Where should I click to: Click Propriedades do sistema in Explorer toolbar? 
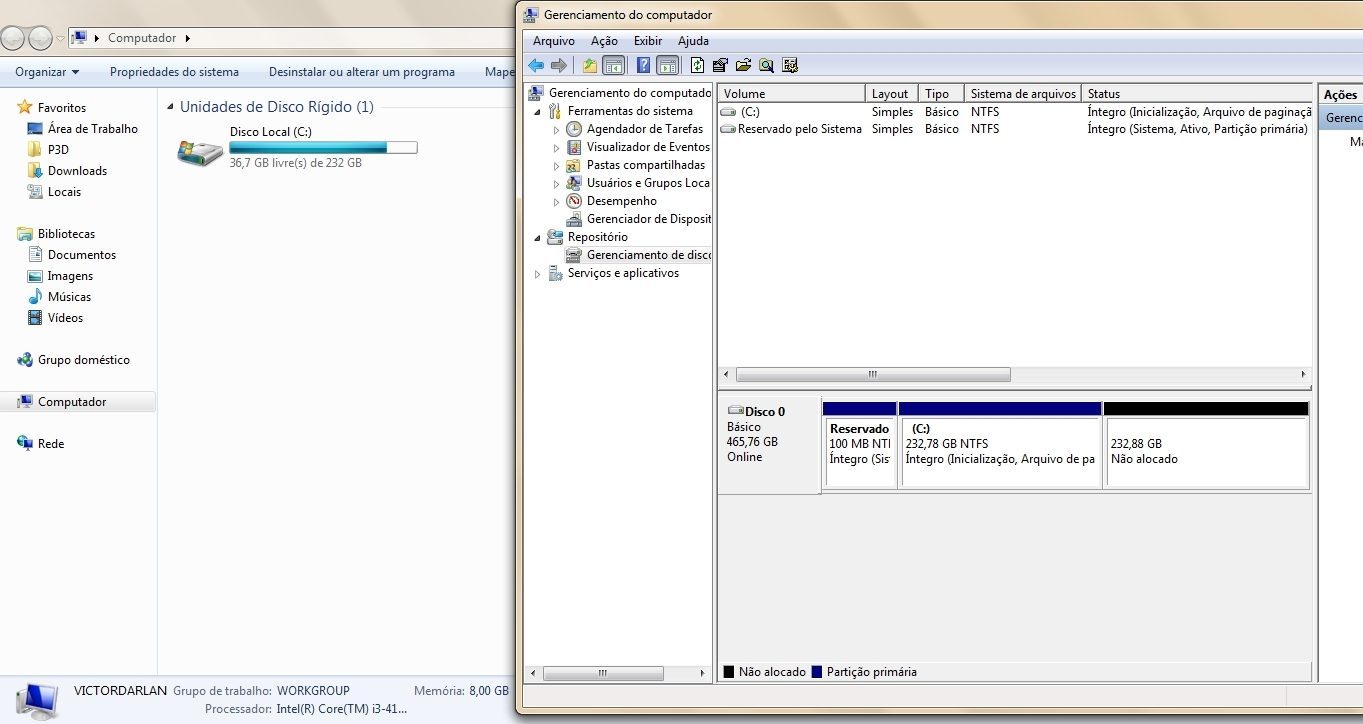click(x=174, y=72)
